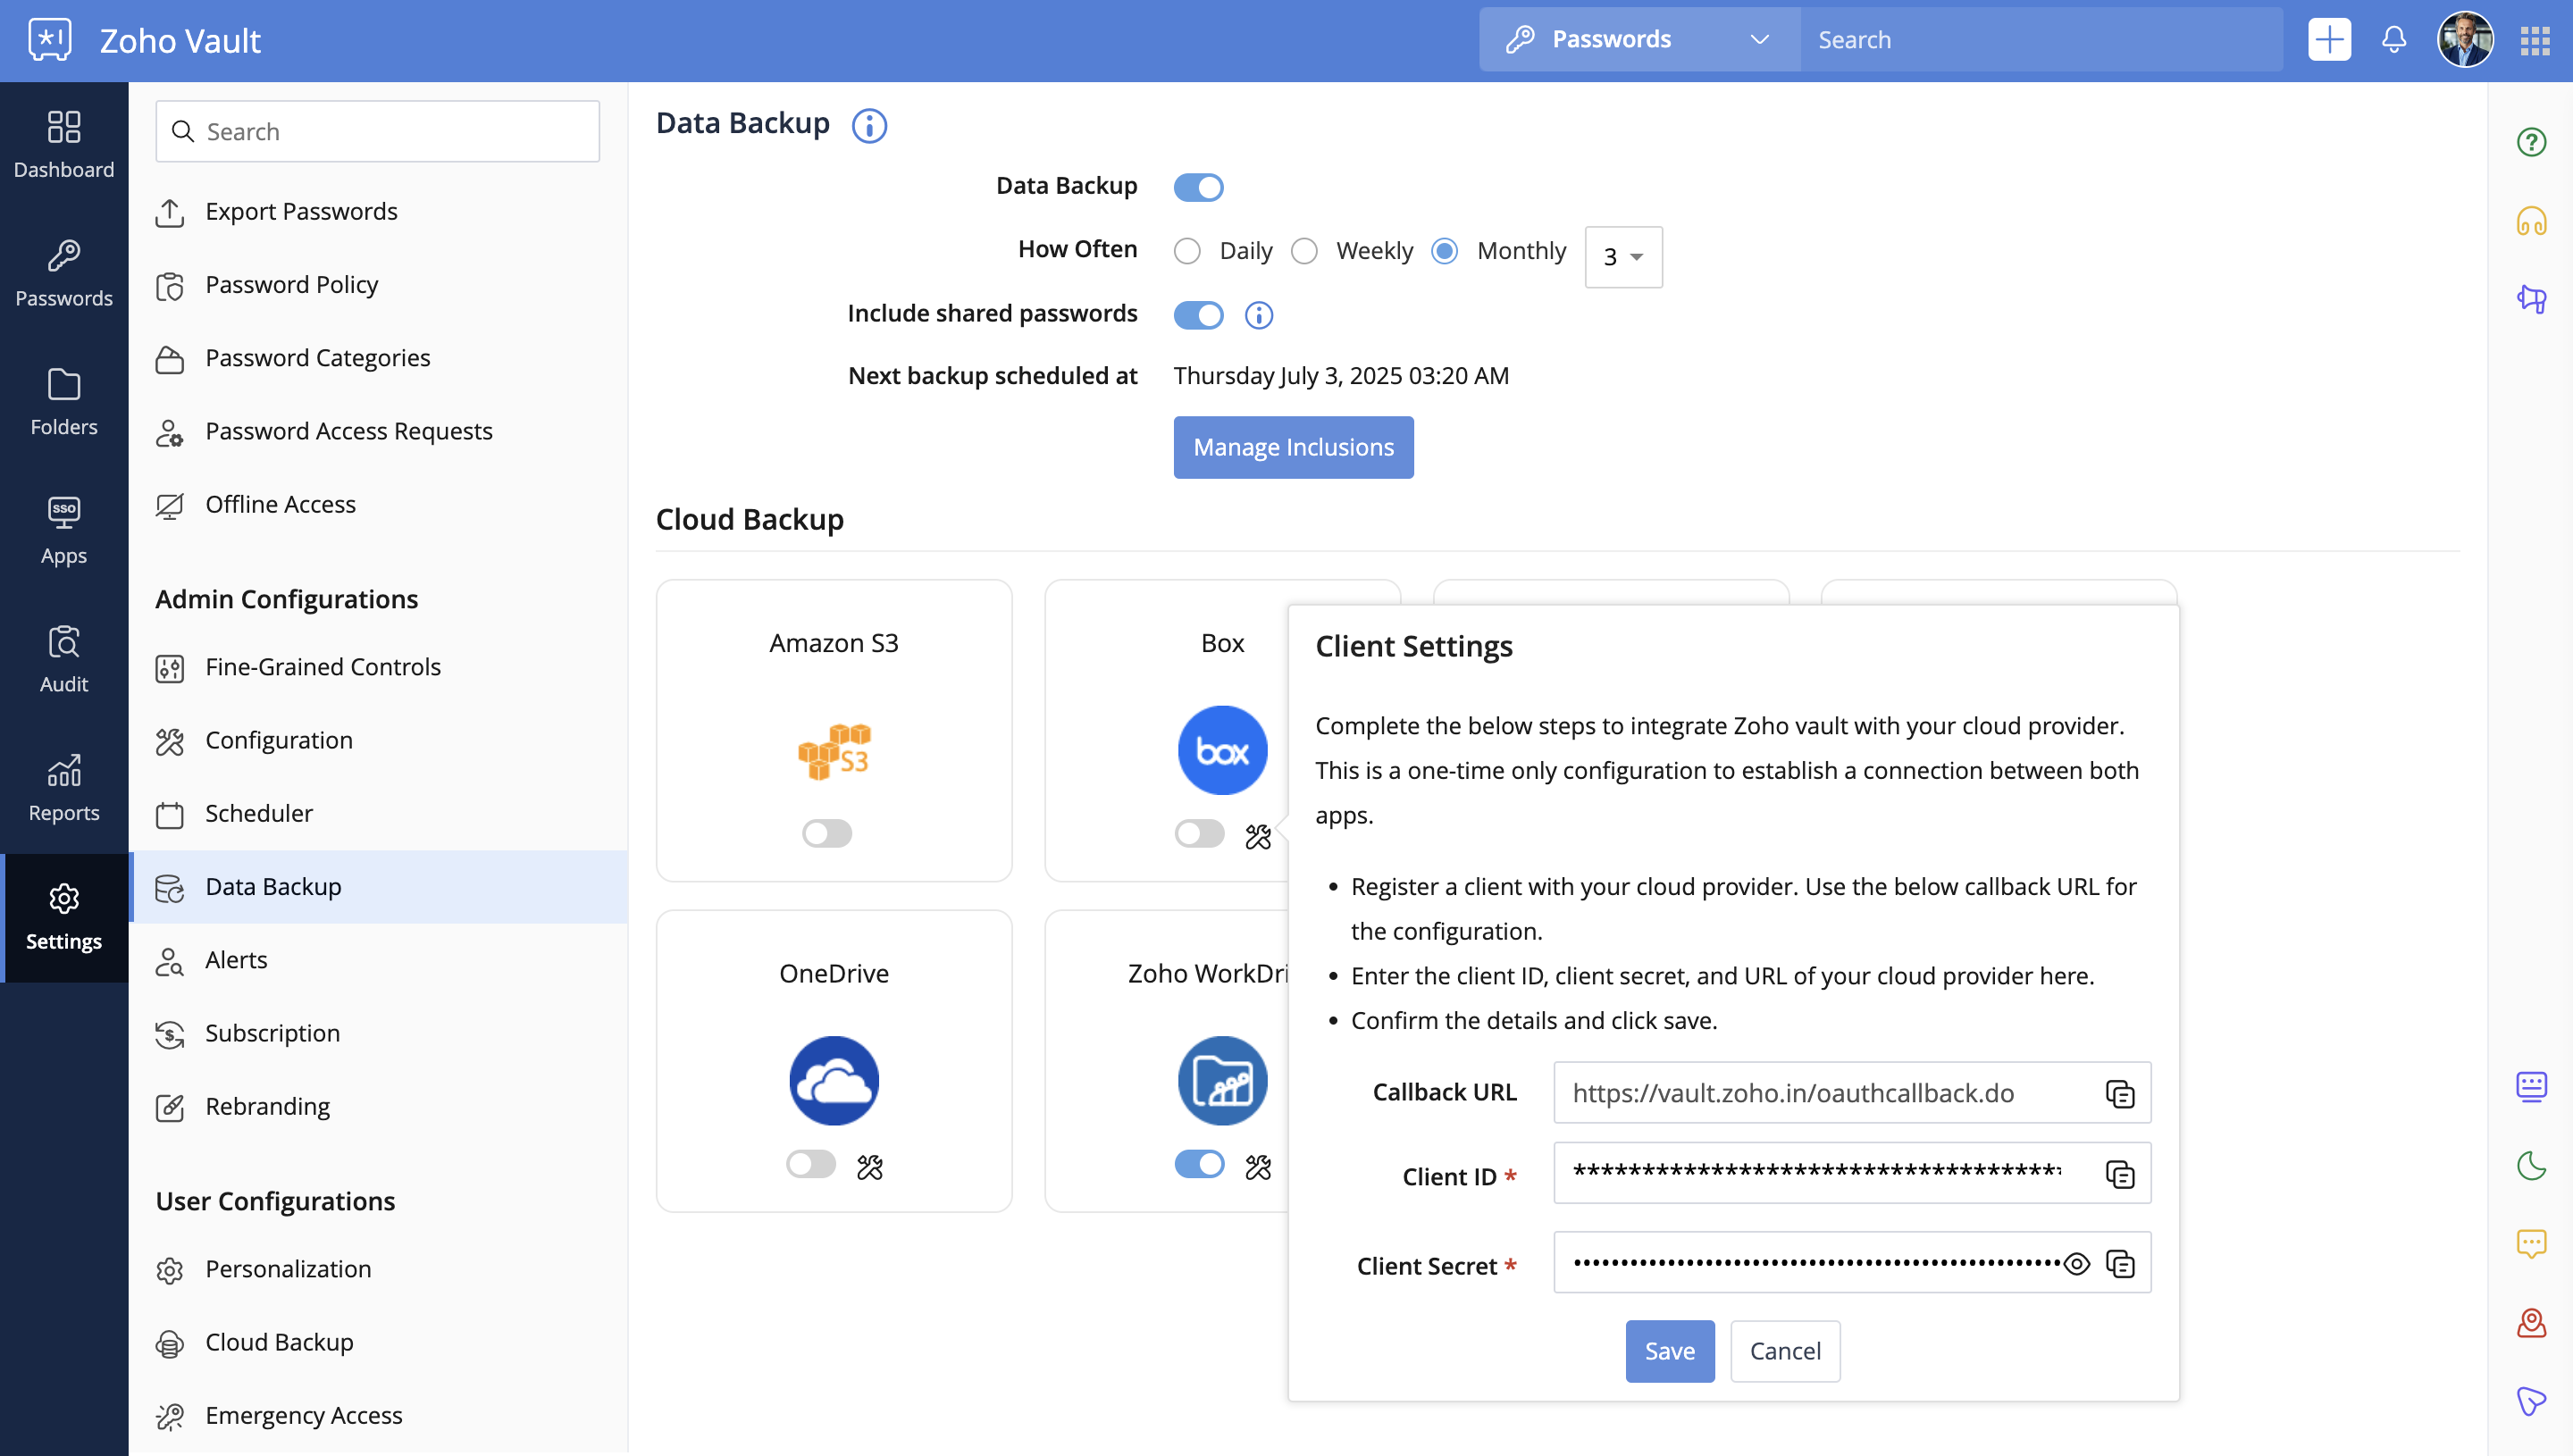The height and width of the screenshot is (1456, 2573).
Task: Open OneDrive client settings tools icon
Action: (x=869, y=1166)
